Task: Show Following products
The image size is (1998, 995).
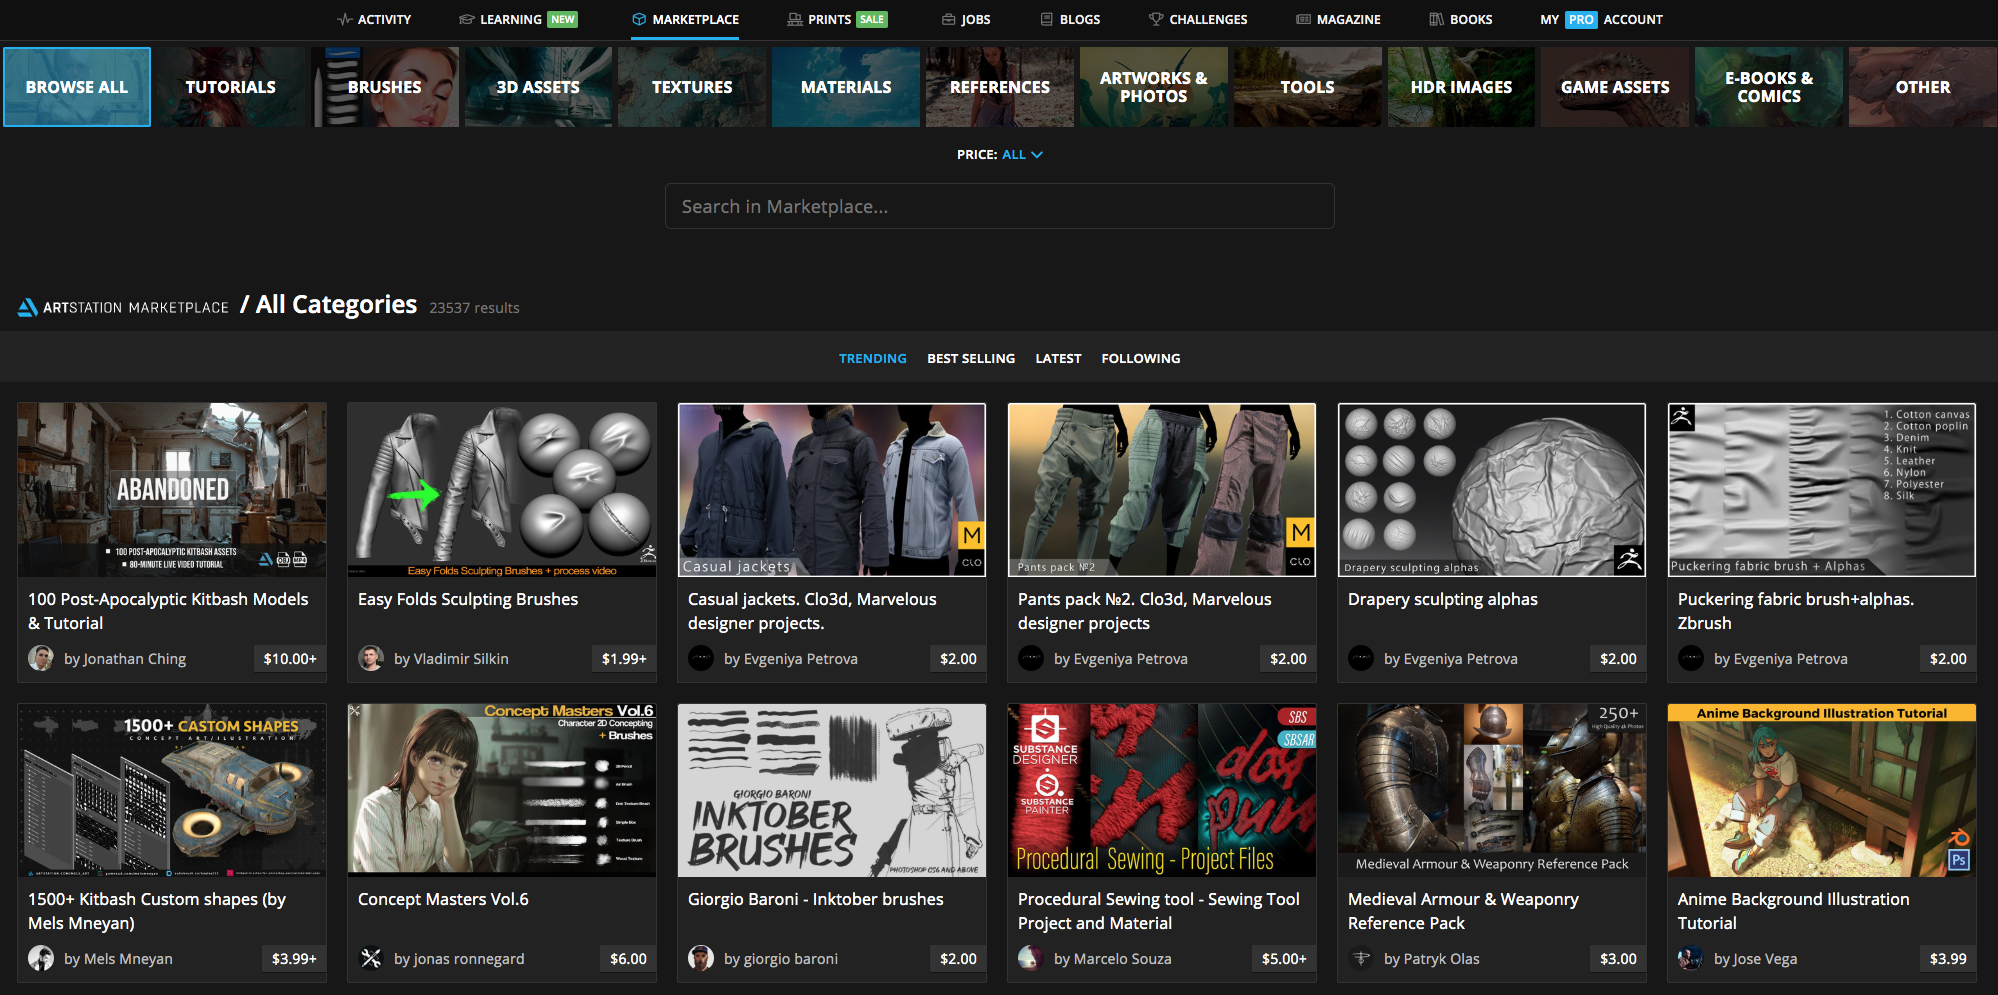Action: click(x=1141, y=358)
